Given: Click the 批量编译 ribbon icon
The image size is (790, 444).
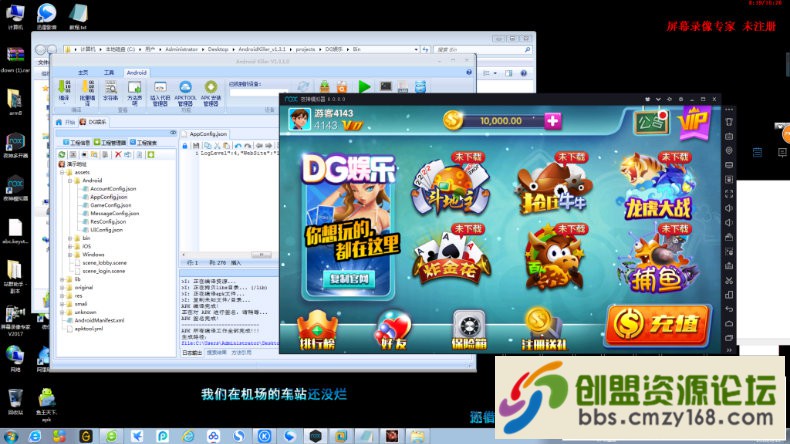Looking at the screenshot, I should 87,92.
